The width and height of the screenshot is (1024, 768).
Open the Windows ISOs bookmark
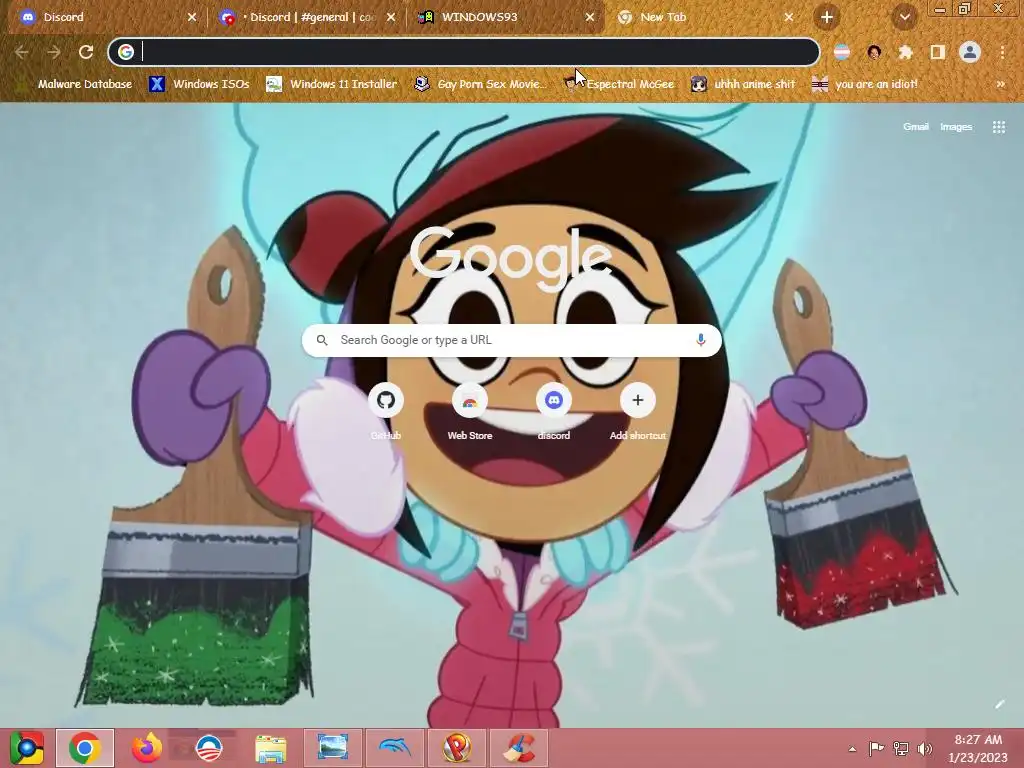199,84
